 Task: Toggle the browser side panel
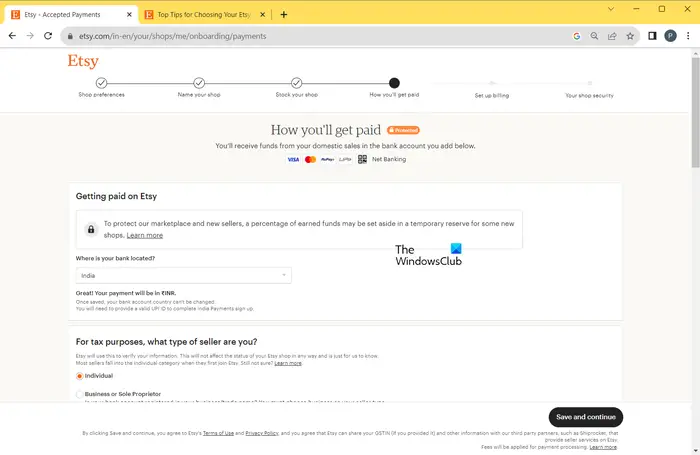(652, 36)
